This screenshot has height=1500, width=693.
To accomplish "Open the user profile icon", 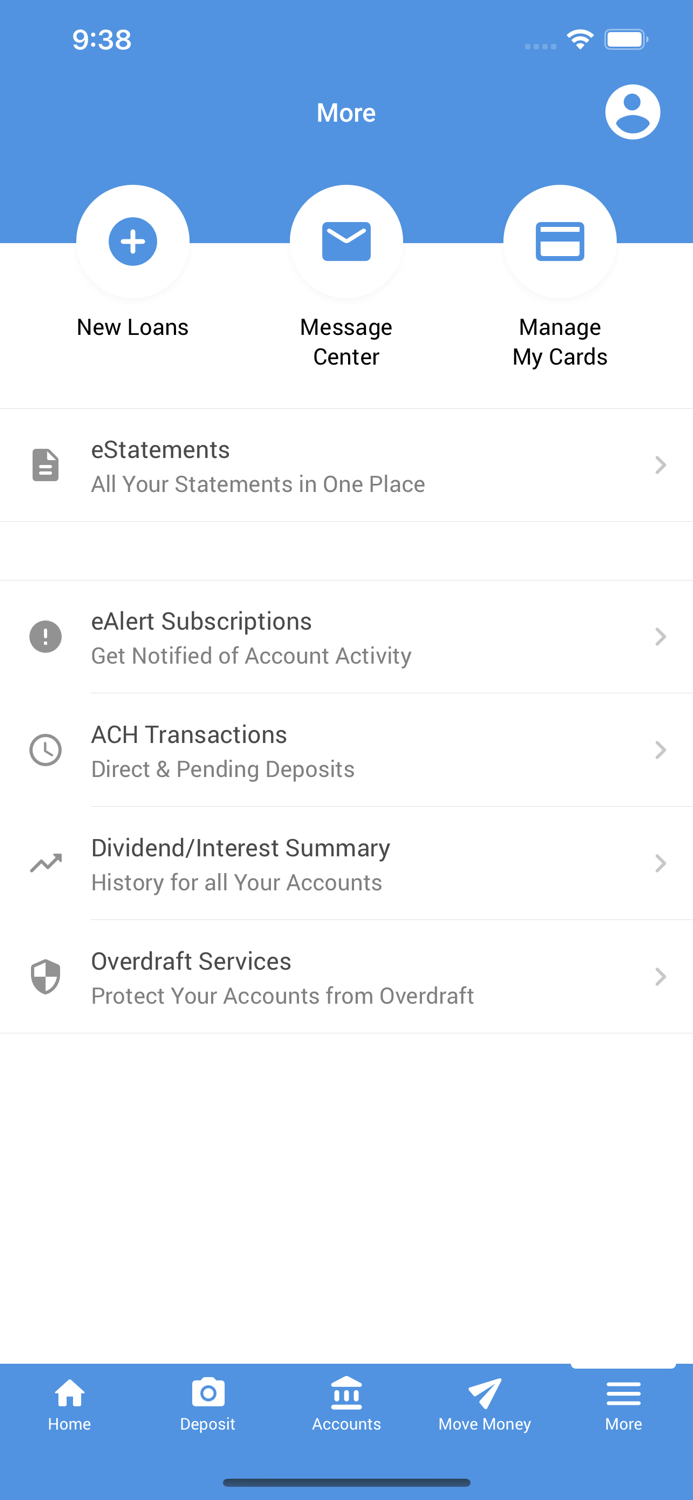I will 632,112.
